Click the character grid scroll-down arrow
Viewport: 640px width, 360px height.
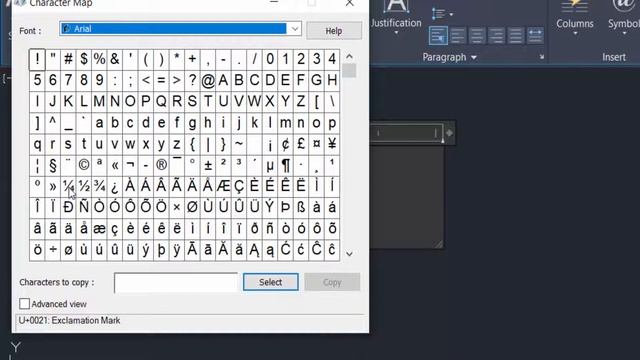coord(349,254)
